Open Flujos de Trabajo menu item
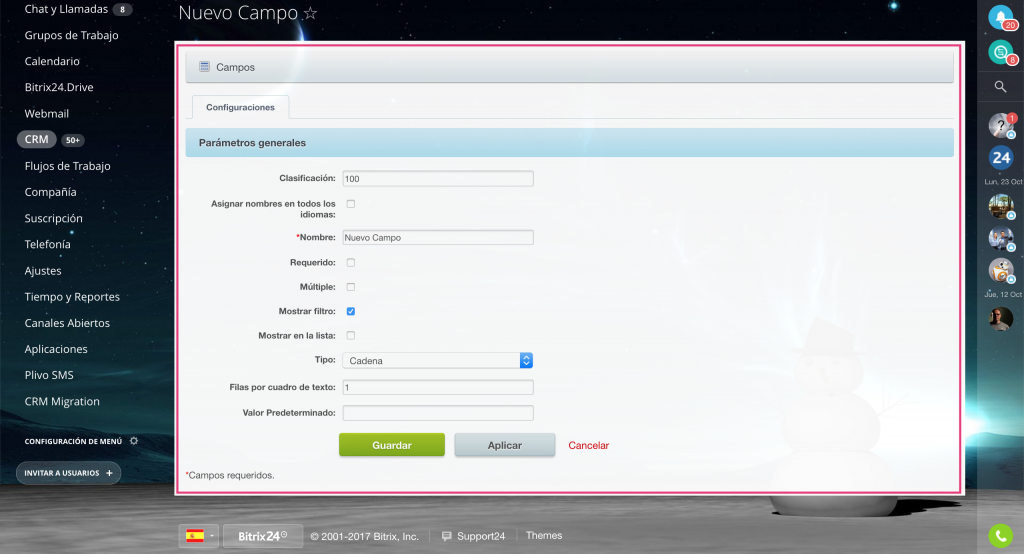Viewport: 1024px width, 554px height. (x=67, y=166)
